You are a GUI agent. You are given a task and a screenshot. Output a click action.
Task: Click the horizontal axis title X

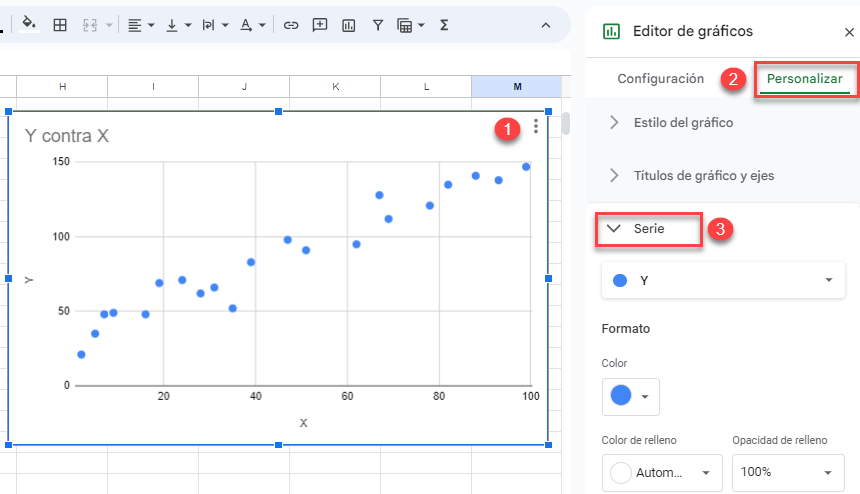303,423
